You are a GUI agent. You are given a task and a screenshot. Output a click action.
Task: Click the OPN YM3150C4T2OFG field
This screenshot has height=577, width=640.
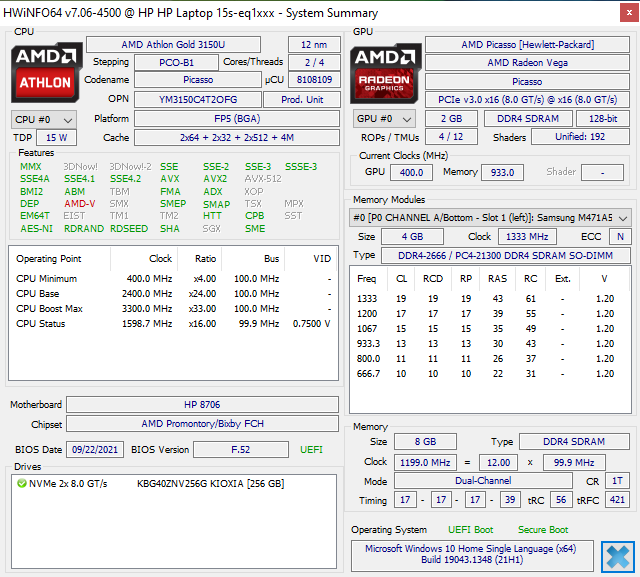click(198, 100)
